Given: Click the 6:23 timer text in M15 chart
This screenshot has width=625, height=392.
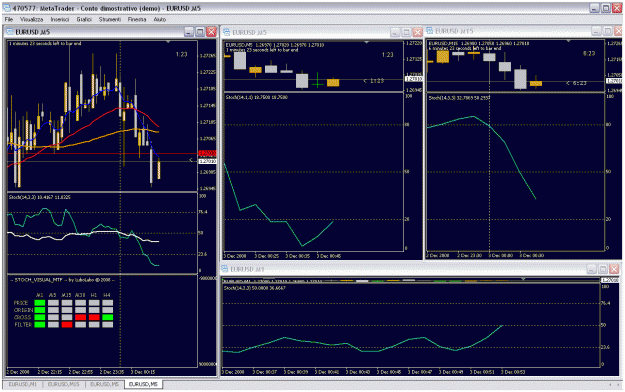Looking at the screenshot, I should 589,53.
